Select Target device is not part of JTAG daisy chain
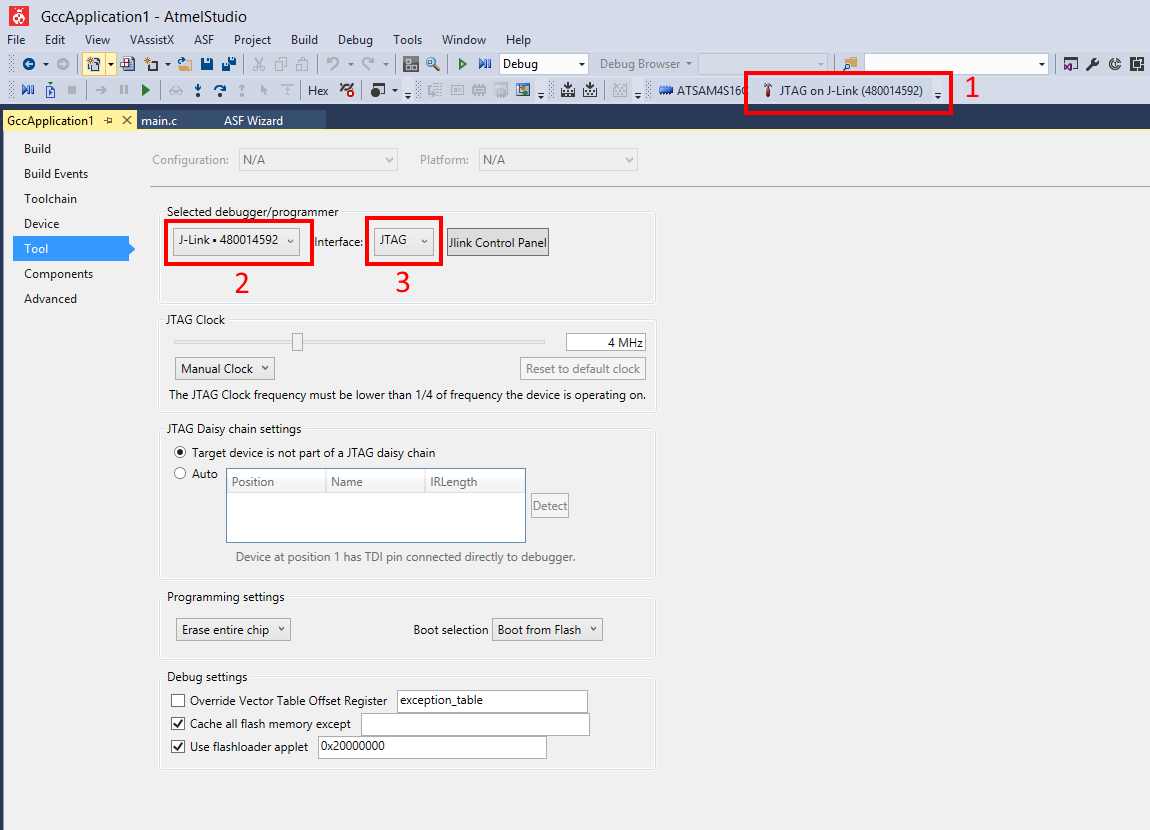Viewport: 1150px width, 830px height. (x=180, y=452)
